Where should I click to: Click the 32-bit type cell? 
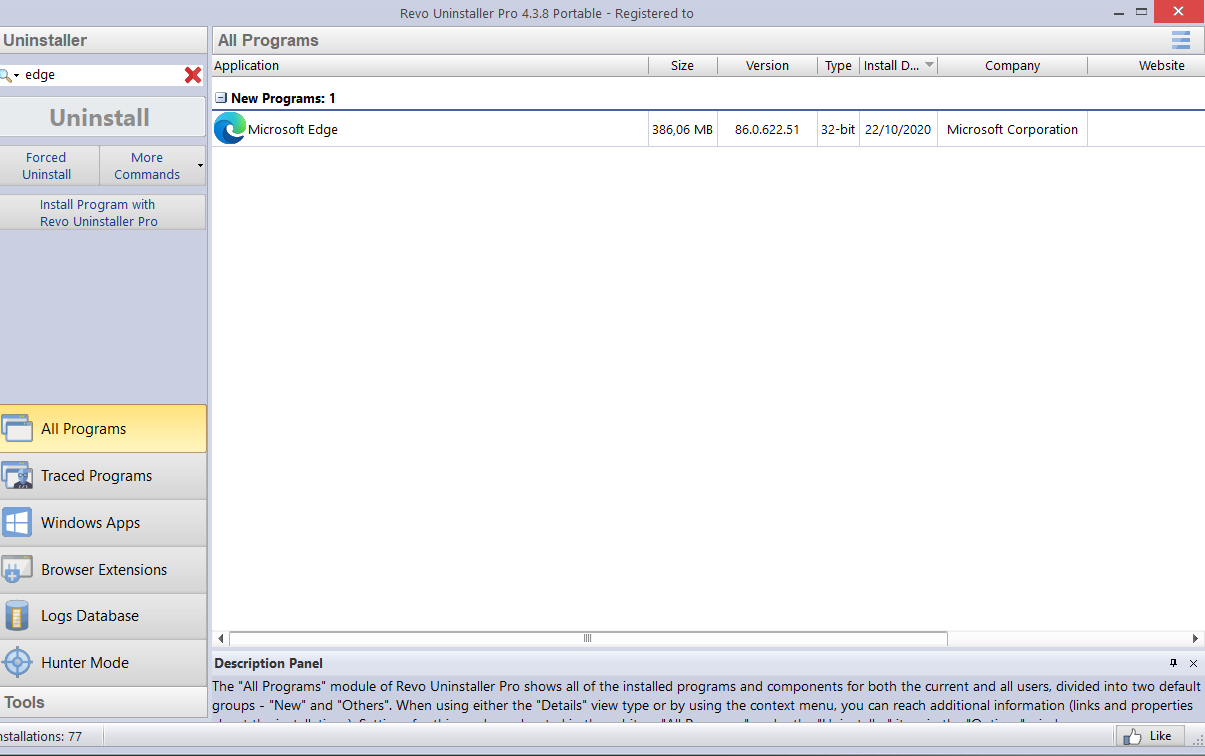click(838, 129)
